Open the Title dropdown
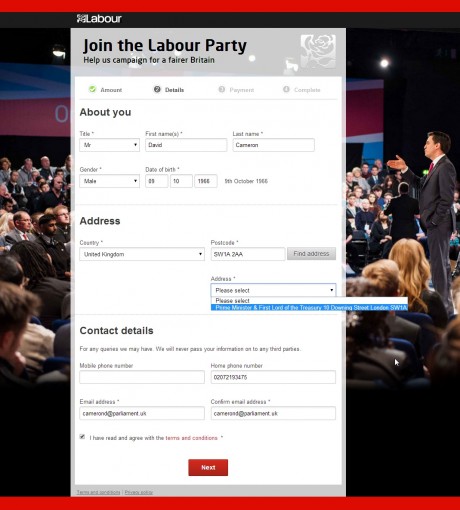Image resolution: width=460 pixels, height=510 pixels. coord(109,145)
